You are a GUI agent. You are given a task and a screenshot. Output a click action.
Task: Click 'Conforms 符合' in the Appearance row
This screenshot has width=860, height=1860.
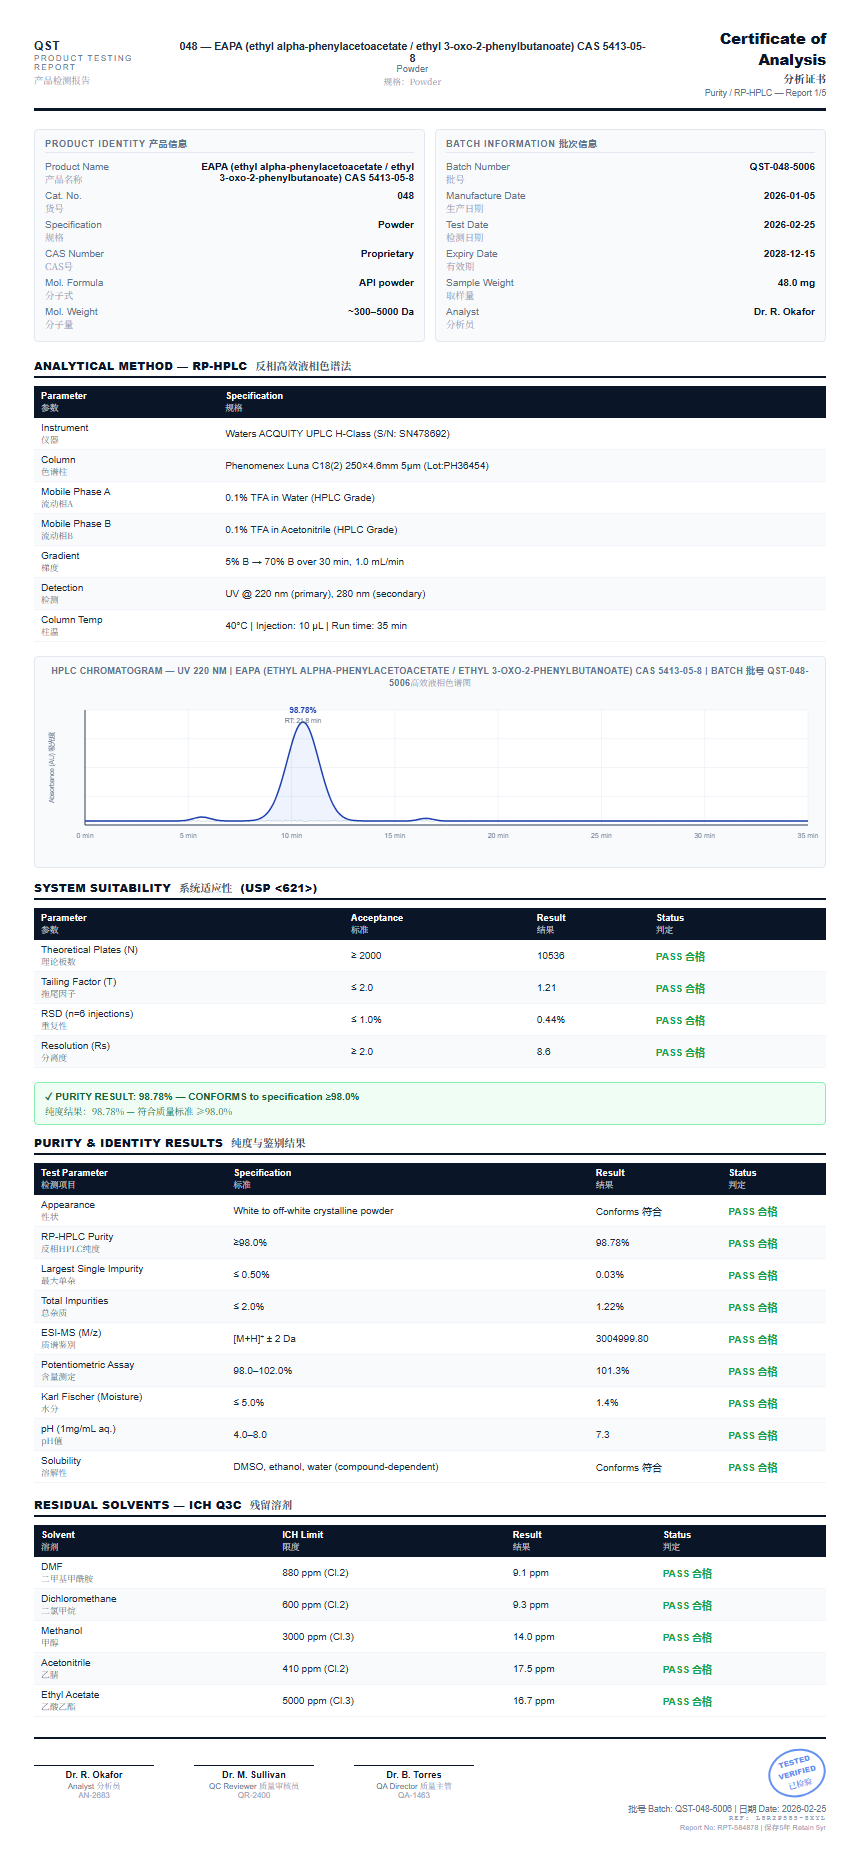pos(629,1212)
